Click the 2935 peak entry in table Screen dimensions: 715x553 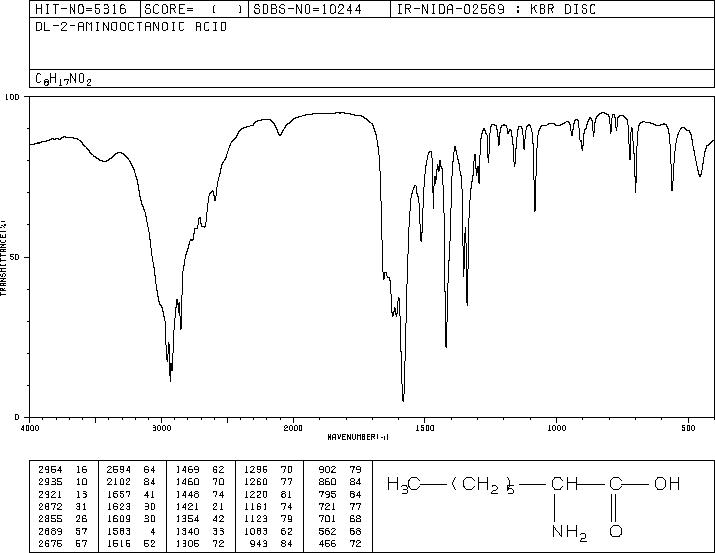(62, 482)
